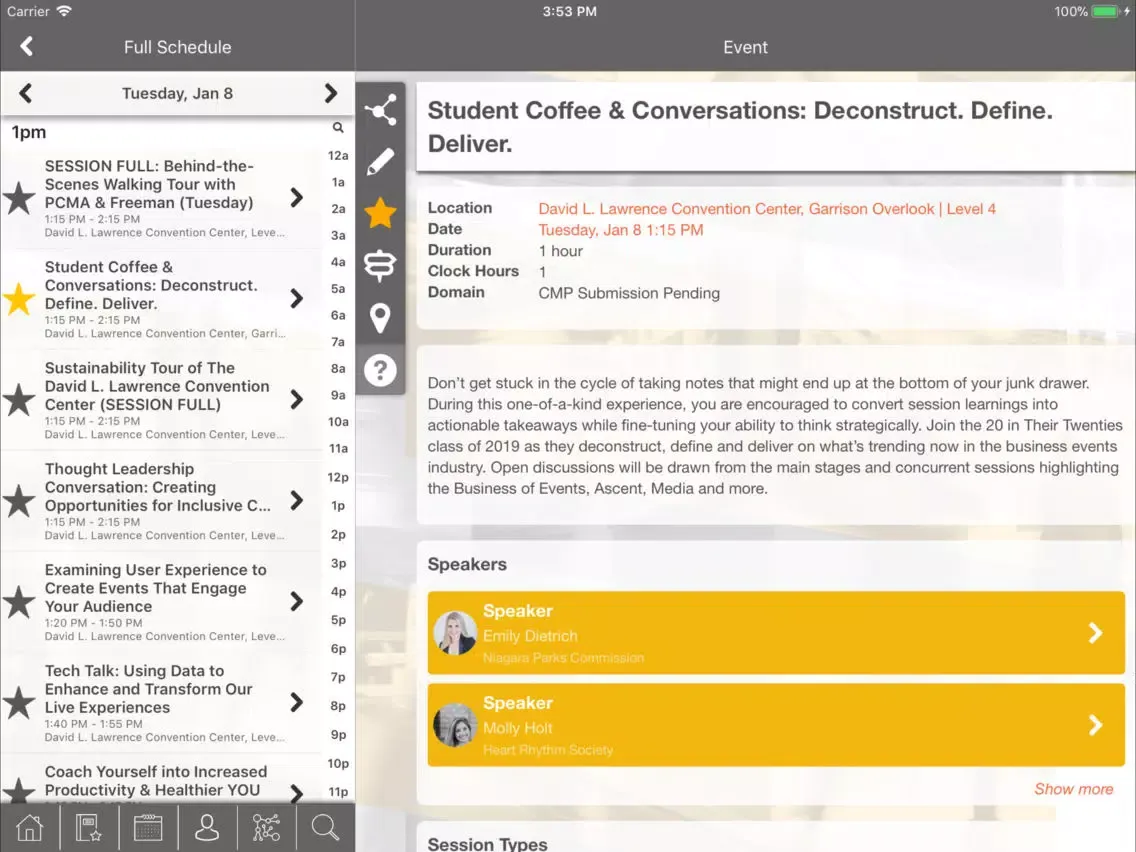This screenshot has height=852, width=1136.
Task: Open chevron for Thought Leadership Conversation
Action: click(296, 500)
